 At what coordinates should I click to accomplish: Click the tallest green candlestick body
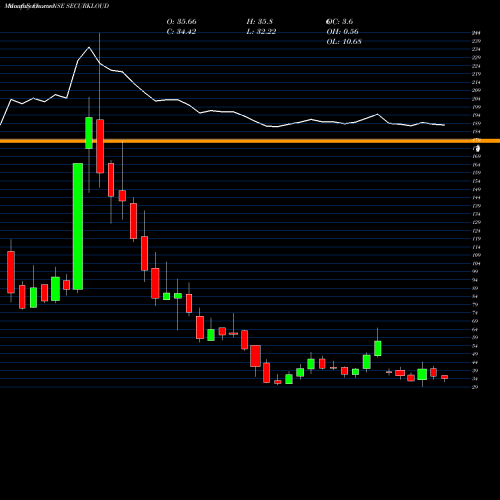(78, 226)
